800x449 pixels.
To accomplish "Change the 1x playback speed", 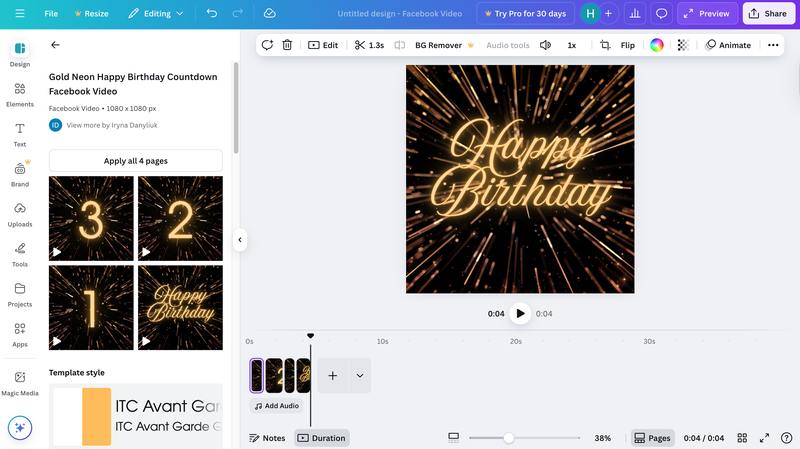I will click(572, 45).
